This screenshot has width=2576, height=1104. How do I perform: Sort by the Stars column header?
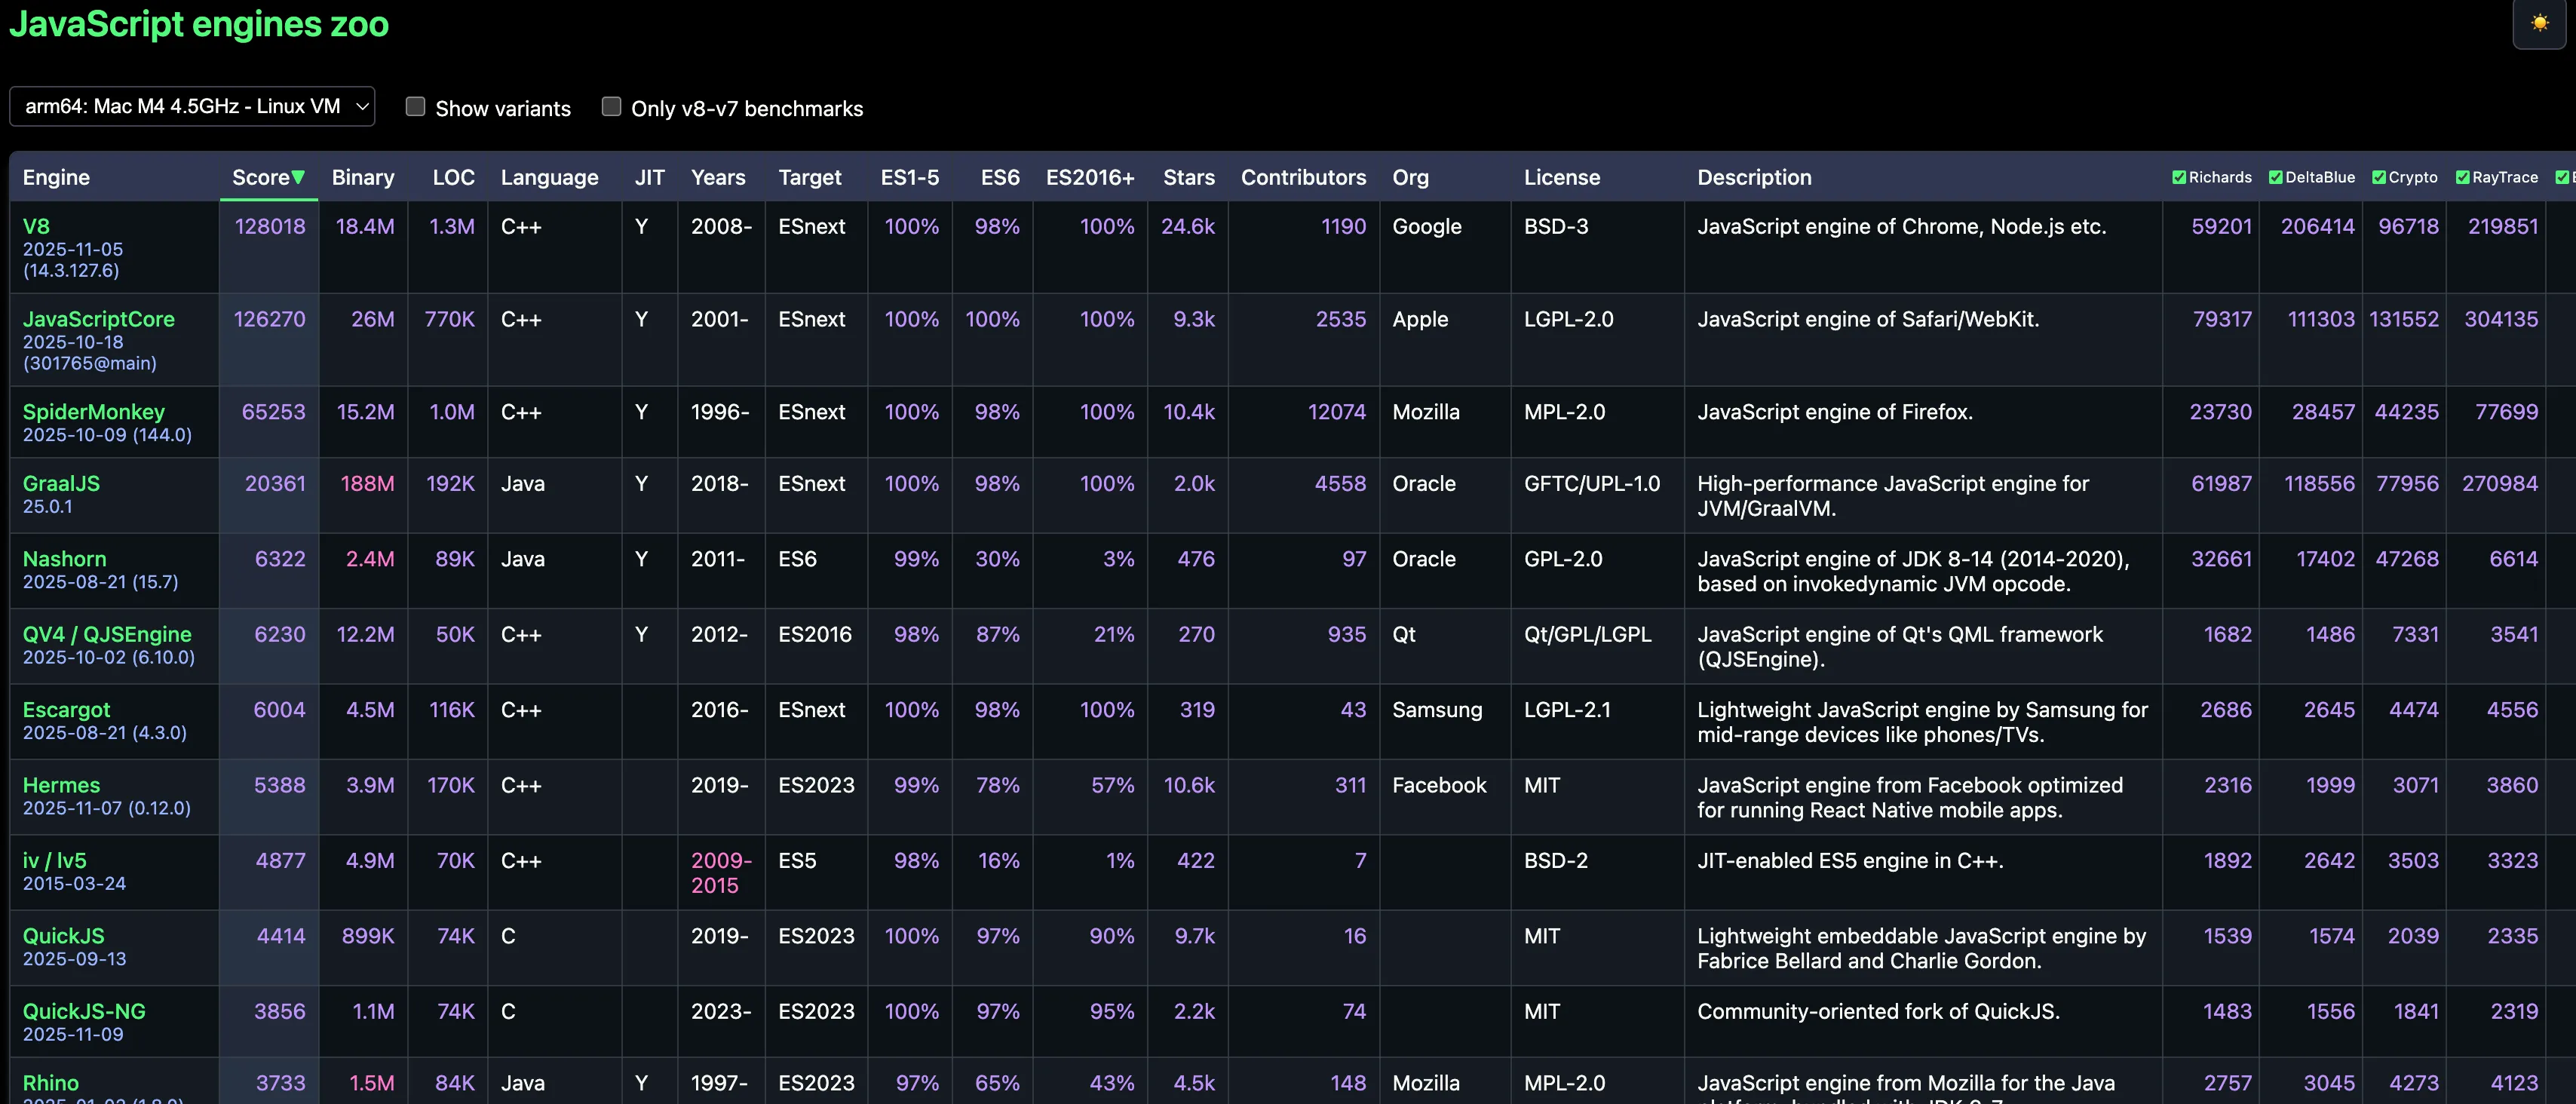point(1188,178)
